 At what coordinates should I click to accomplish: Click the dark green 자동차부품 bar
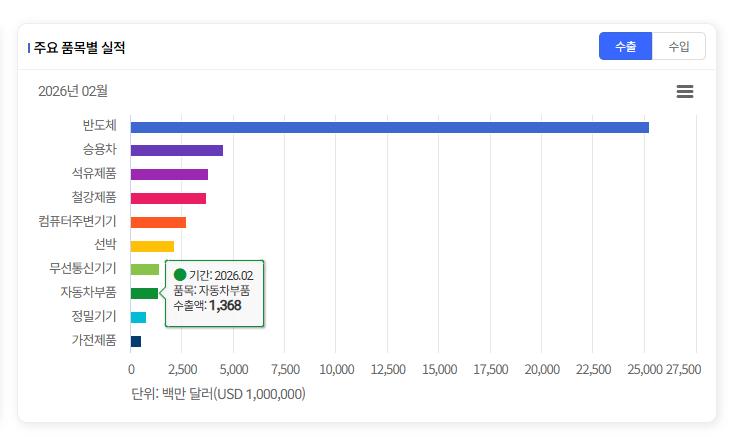point(144,293)
